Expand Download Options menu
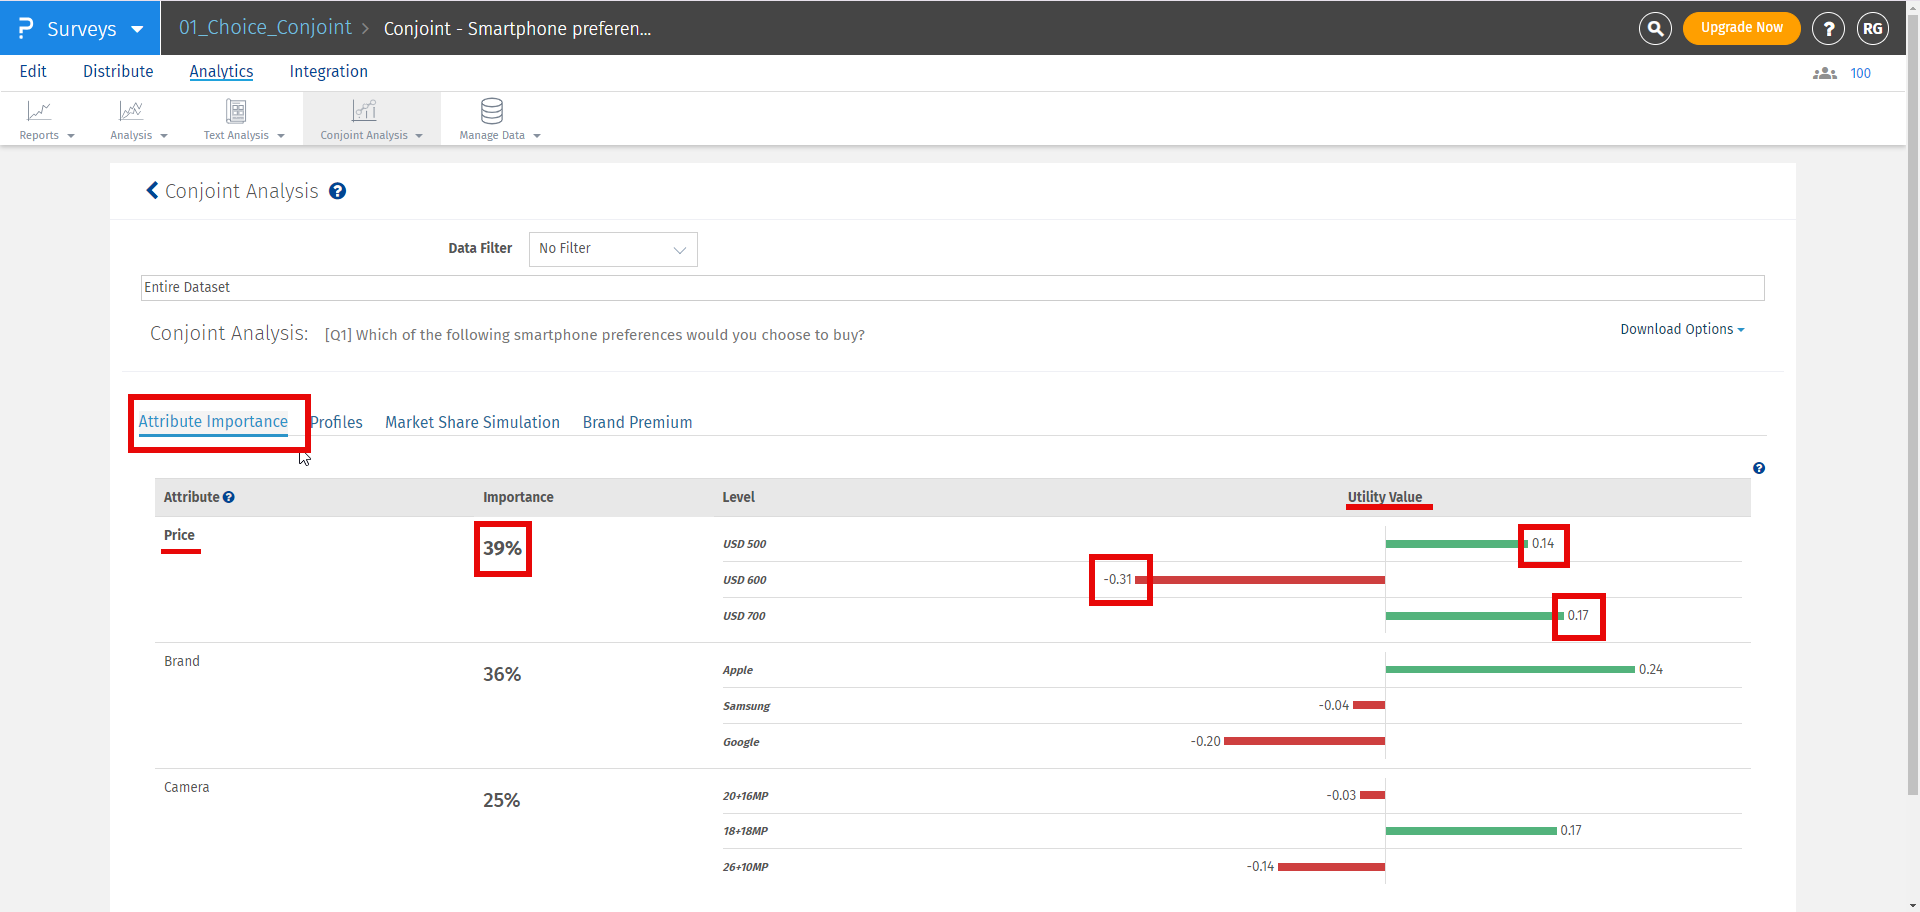The height and width of the screenshot is (912, 1920). 1682,329
